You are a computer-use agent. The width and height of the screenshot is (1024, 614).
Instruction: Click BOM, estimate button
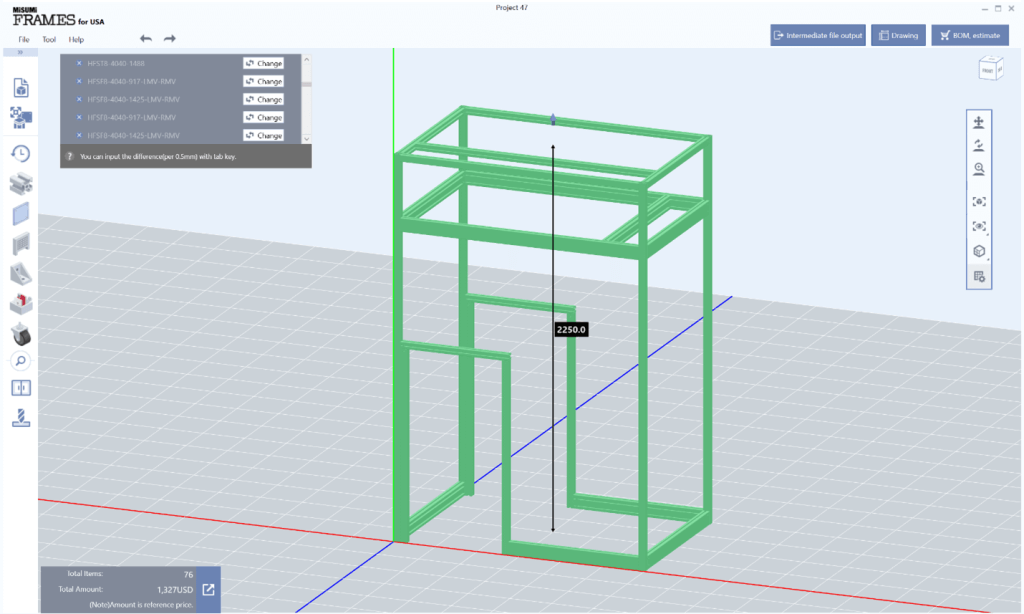click(970, 35)
